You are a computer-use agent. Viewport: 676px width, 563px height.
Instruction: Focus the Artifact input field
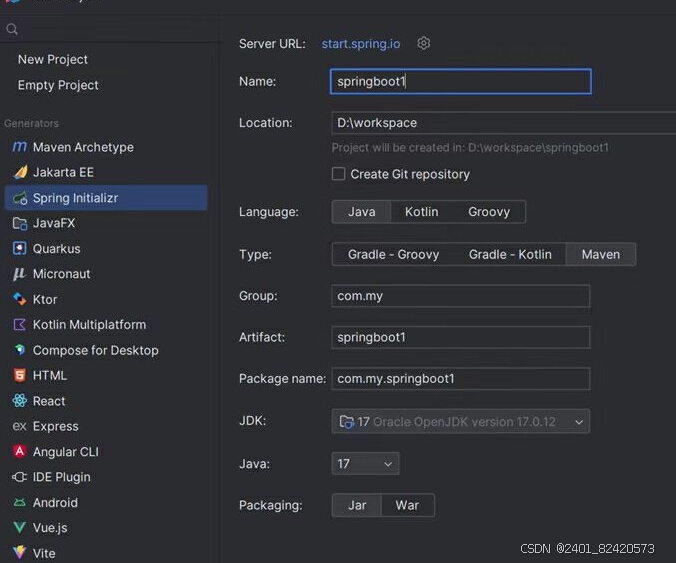(460, 337)
